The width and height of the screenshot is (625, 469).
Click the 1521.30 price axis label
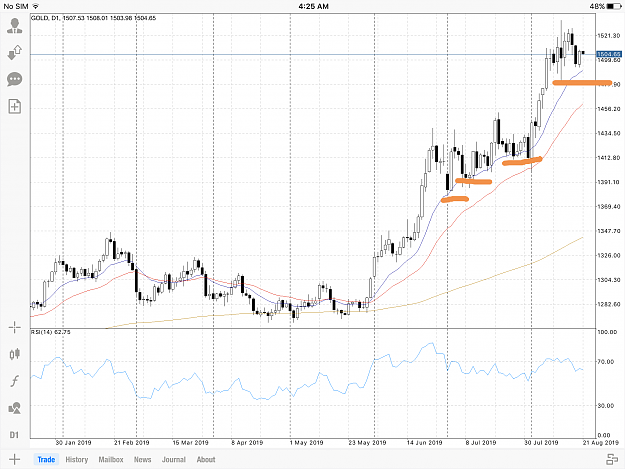(609, 35)
